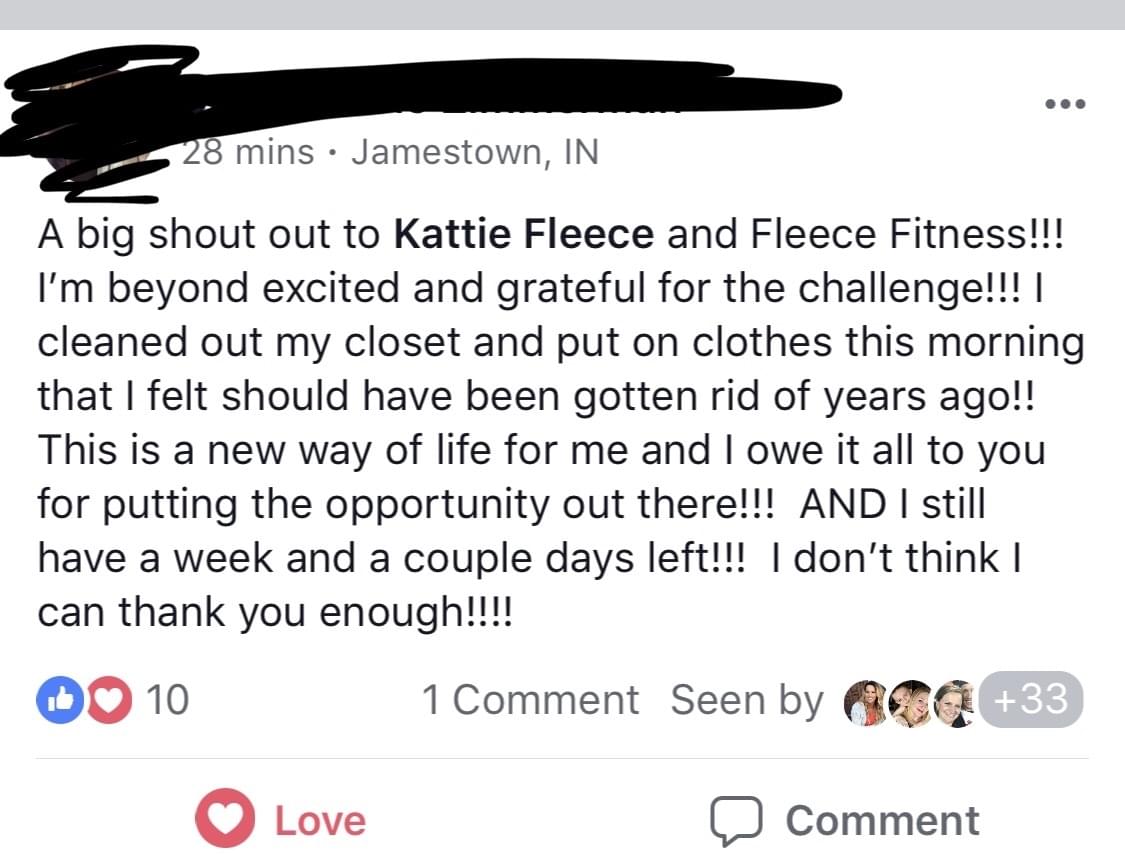Open the third Seen by profile picture

pyautogui.click(x=955, y=703)
